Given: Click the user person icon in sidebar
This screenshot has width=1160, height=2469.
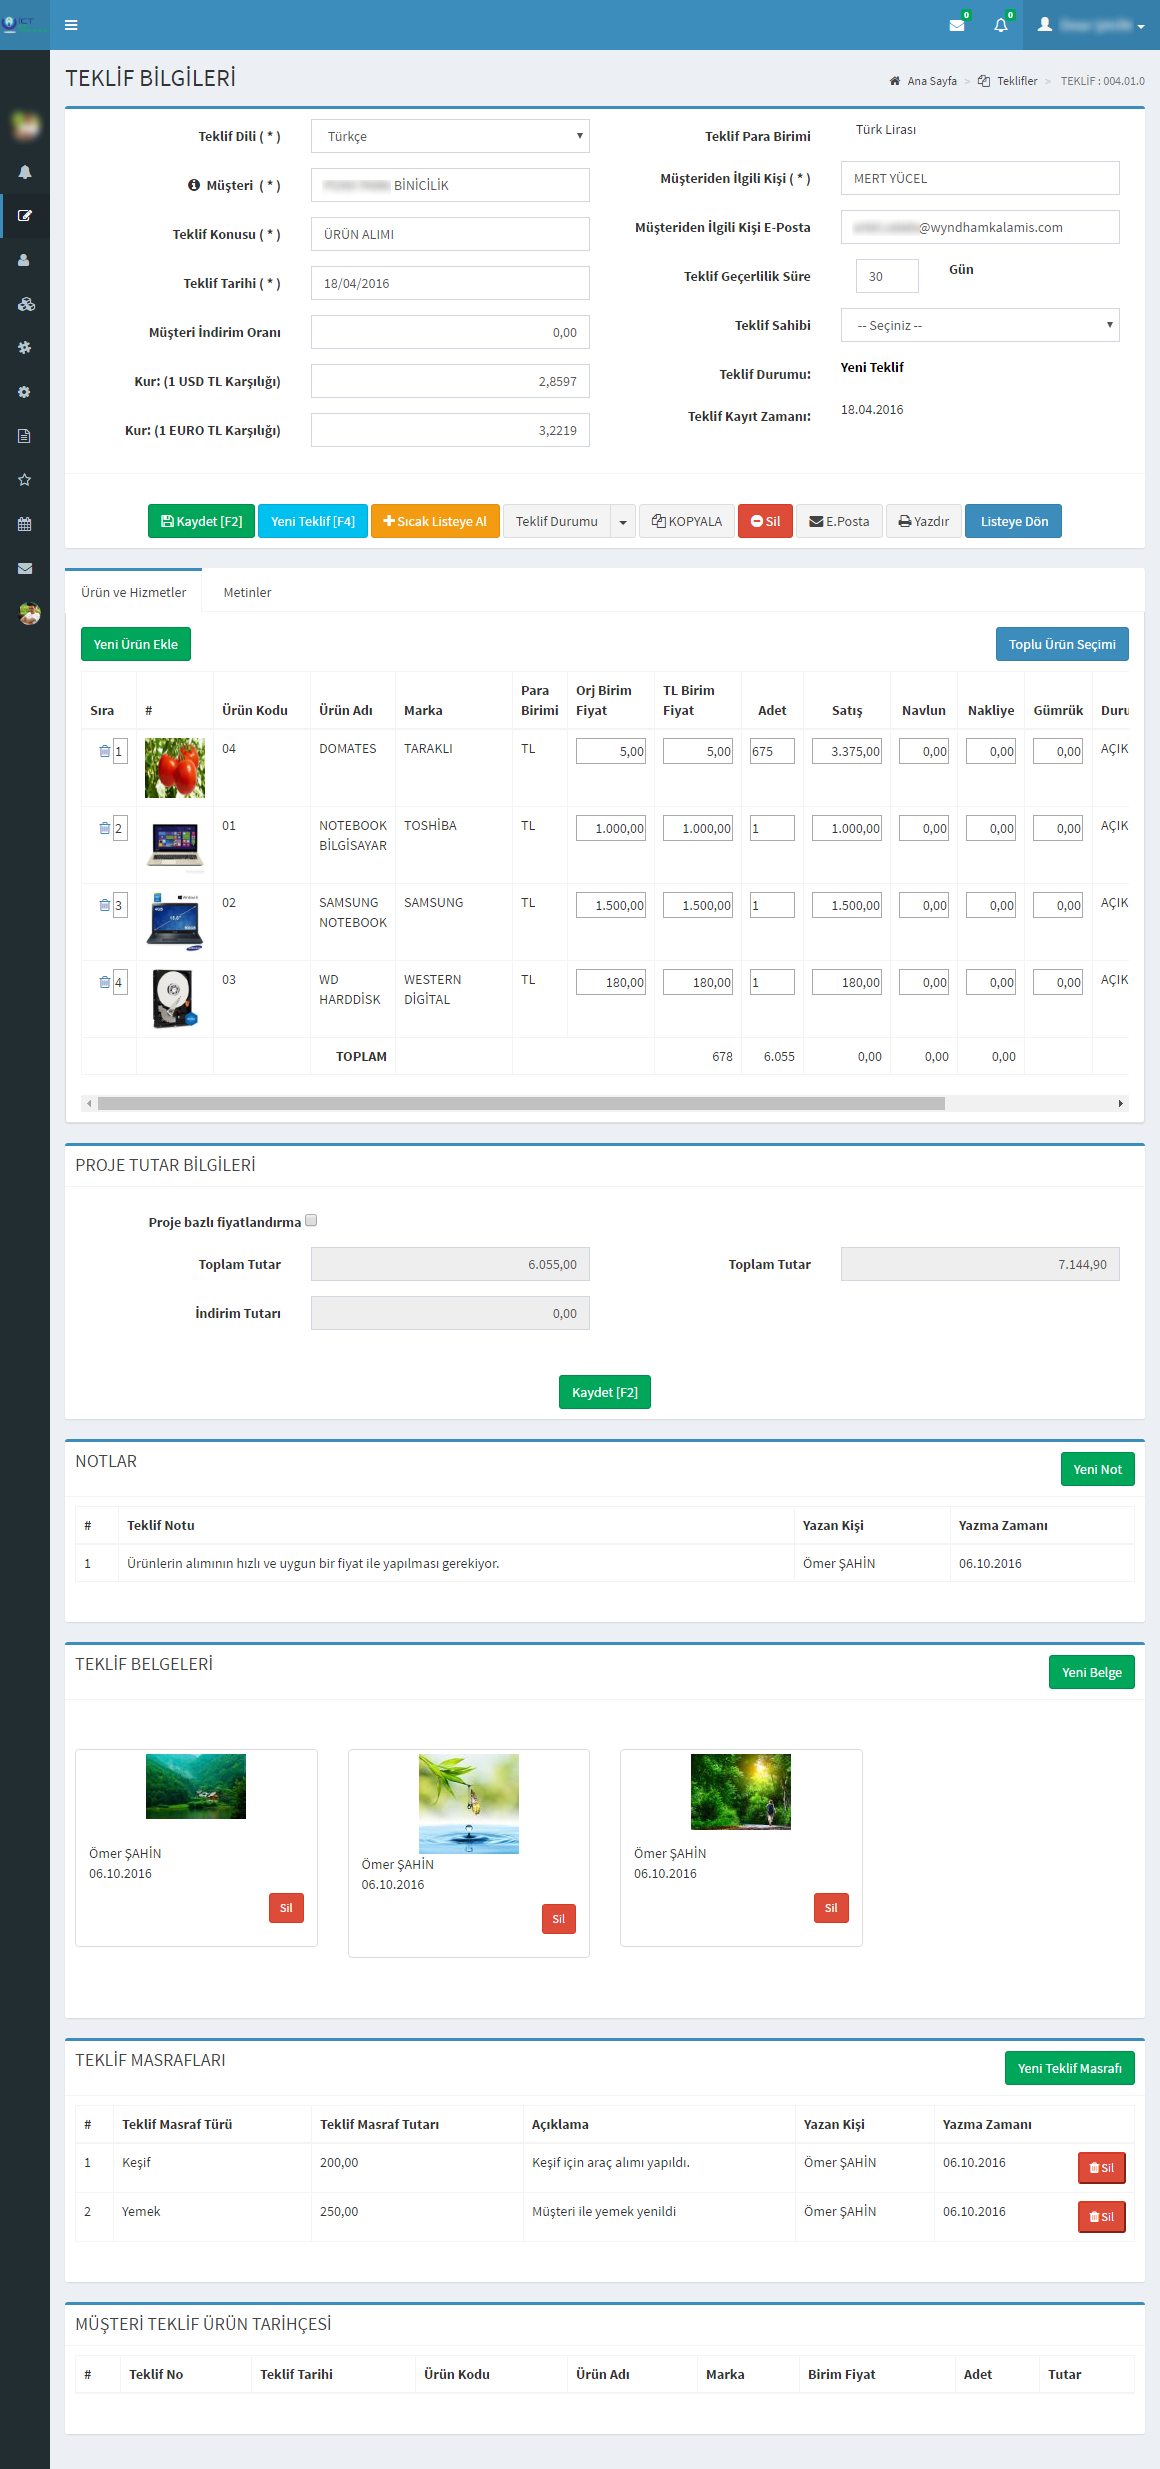Looking at the screenshot, I should (x=25, y=260).
